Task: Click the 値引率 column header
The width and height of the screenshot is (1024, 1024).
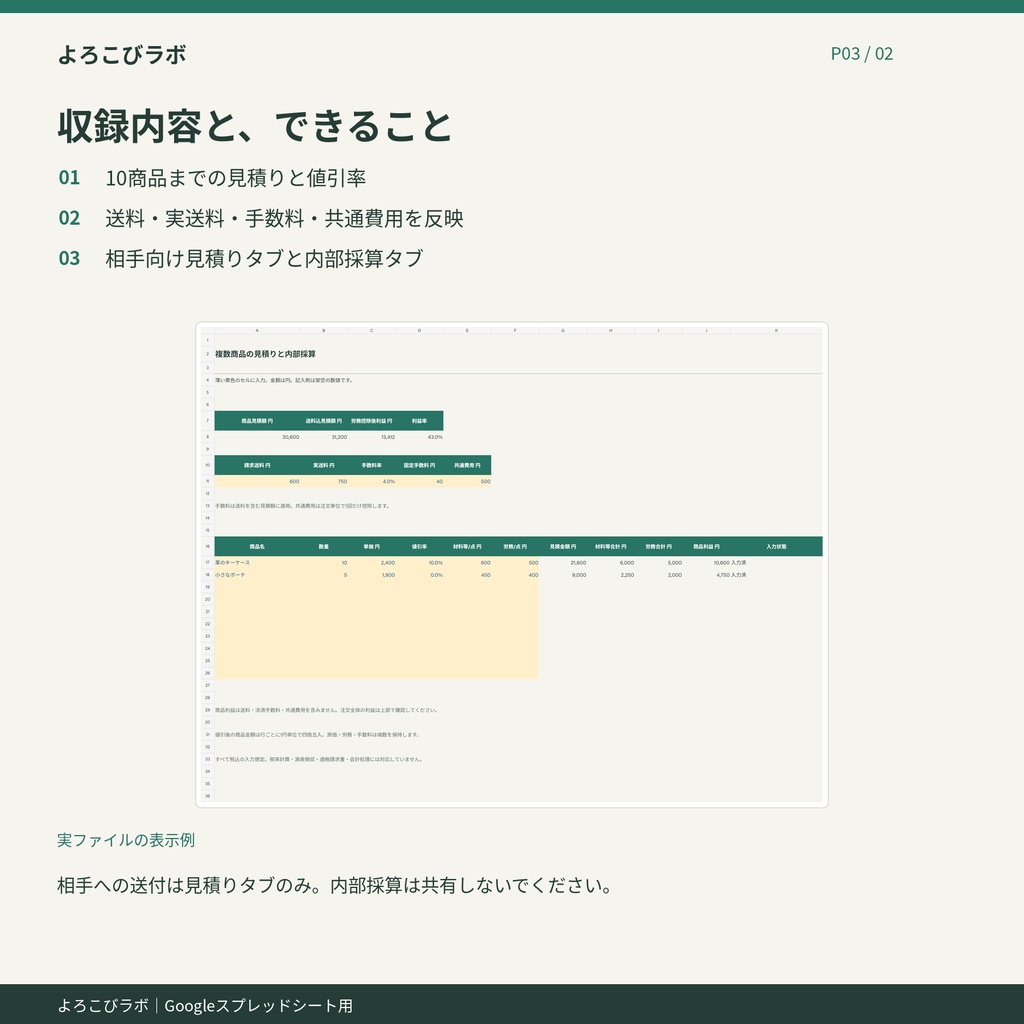Action: (419, 547)
